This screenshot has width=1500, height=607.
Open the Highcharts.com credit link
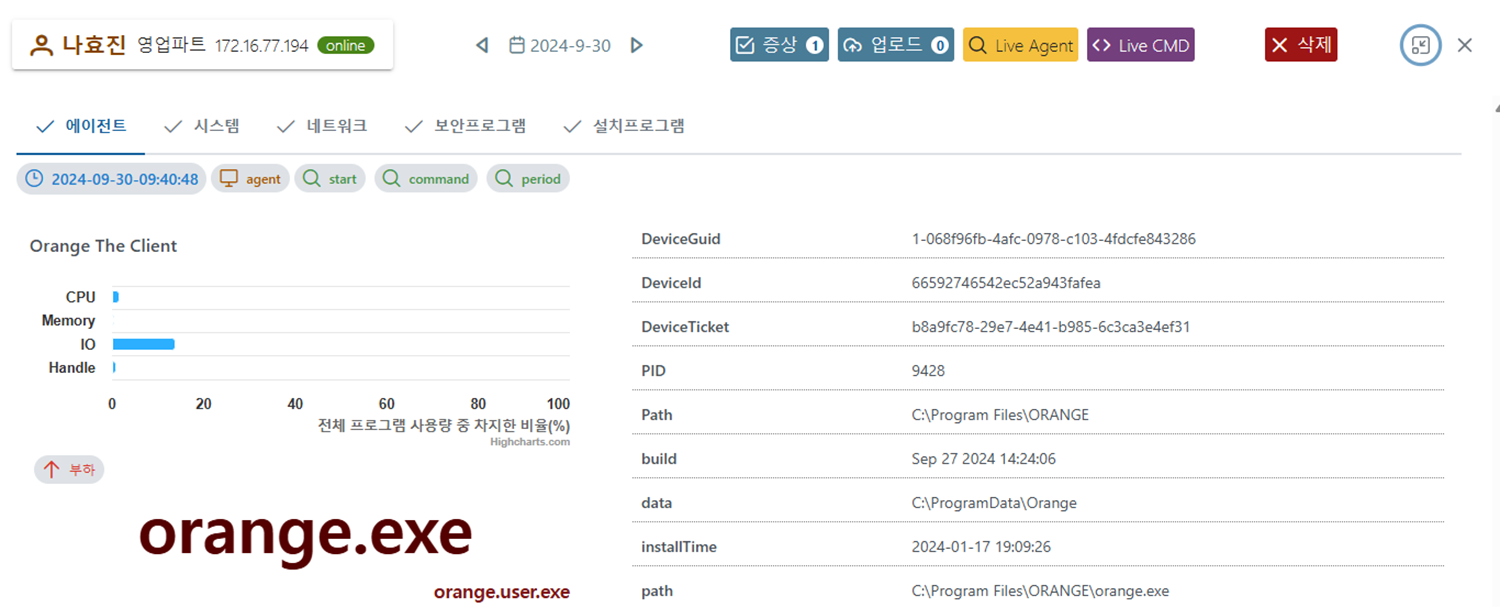[x=530, y=442]
